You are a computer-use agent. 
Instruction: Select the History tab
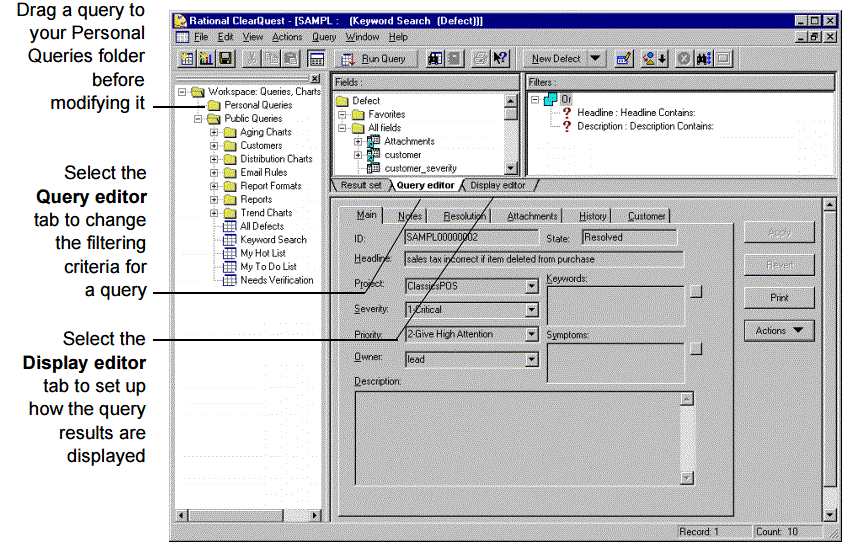click(592, 216)
